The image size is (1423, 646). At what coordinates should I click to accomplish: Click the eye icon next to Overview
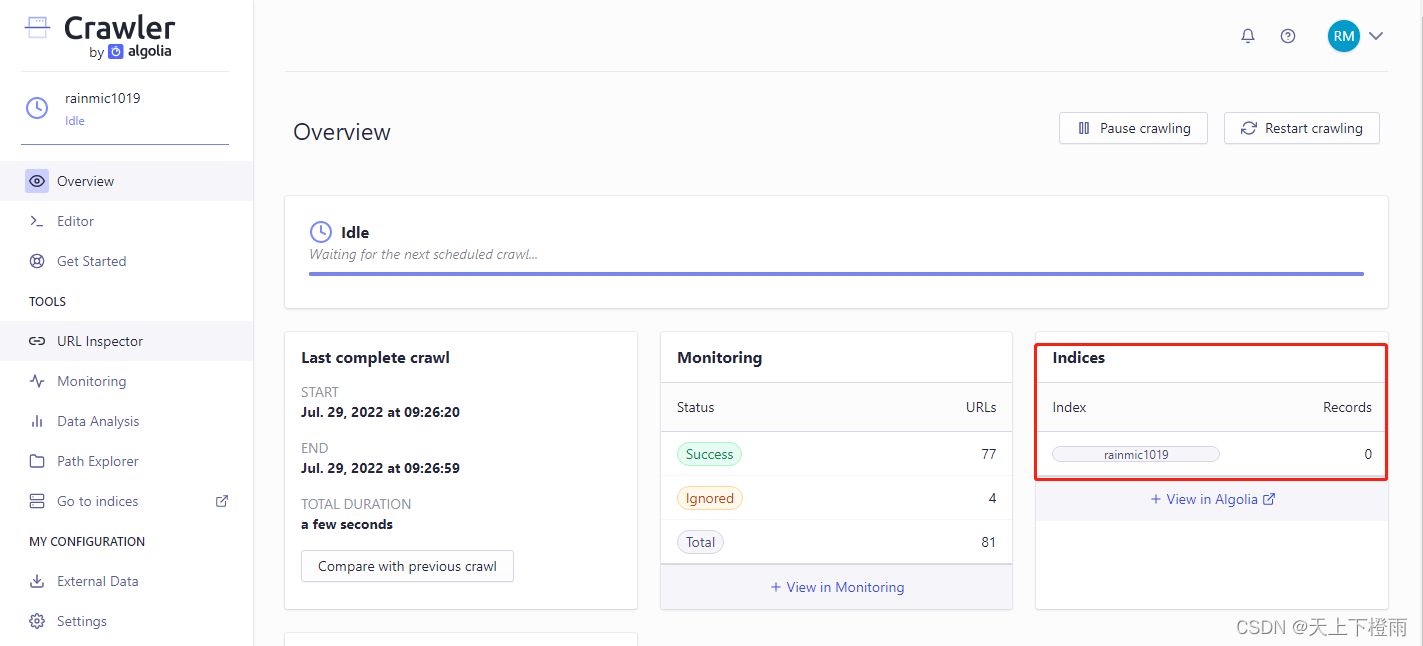tap(37, 181)
